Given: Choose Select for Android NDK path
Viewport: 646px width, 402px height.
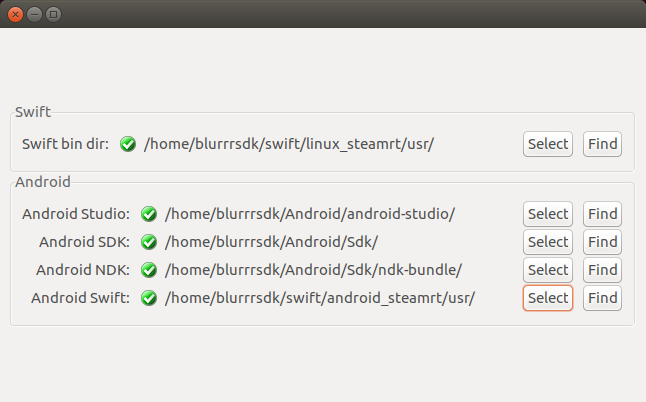Looking at the screenshot, I should click(547, 270).
